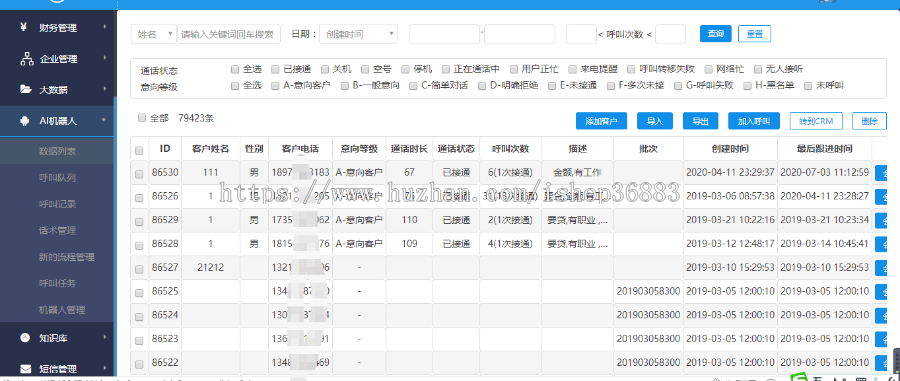
Task: Go to 话术管理 menu item
Action: [57, 231]
